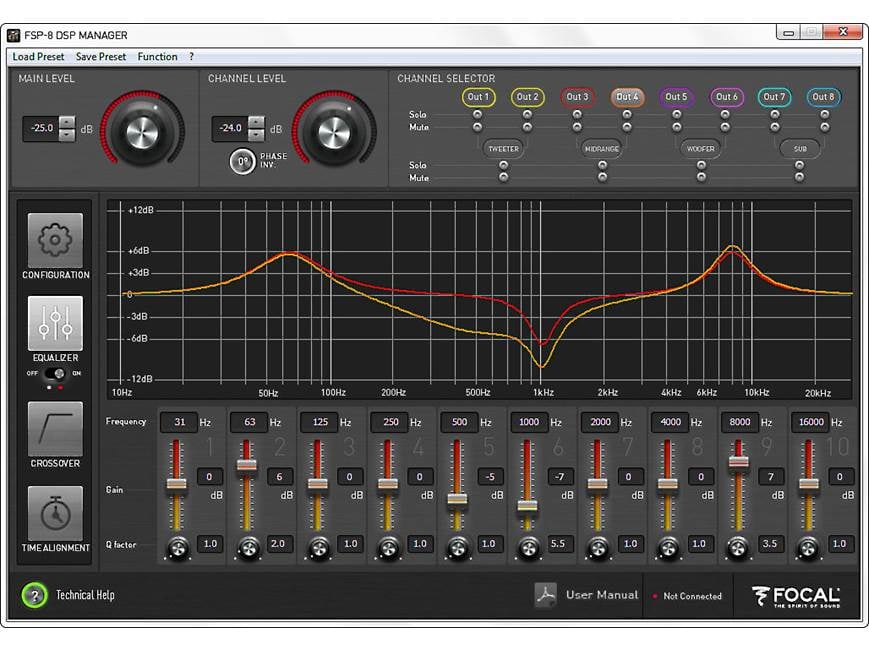The width and height of the screenshot is (869, 652).
Task: Enable Solo for Out 1
Action: pyautogui.click(x=477, y=114)
